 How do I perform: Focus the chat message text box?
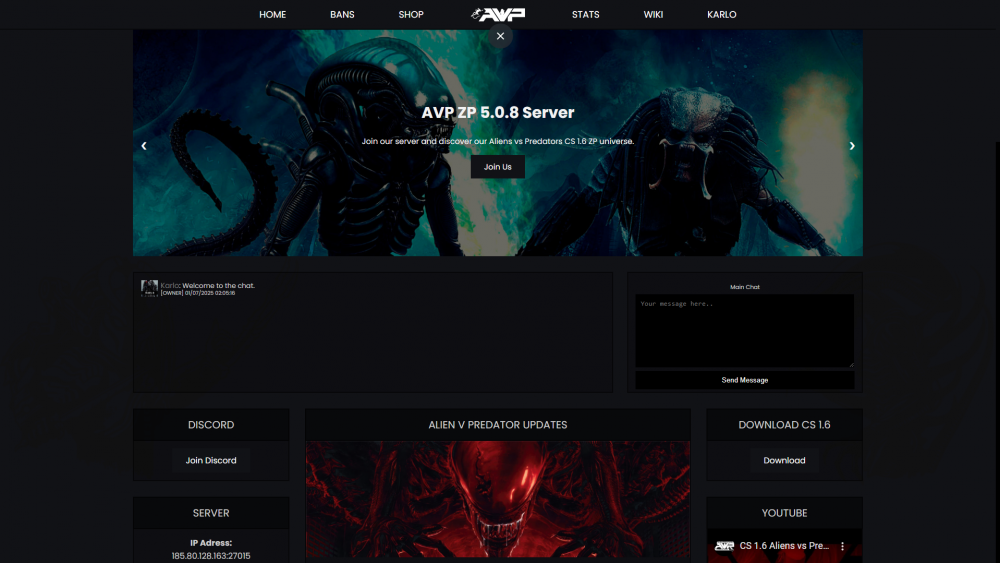coord(744,330)
